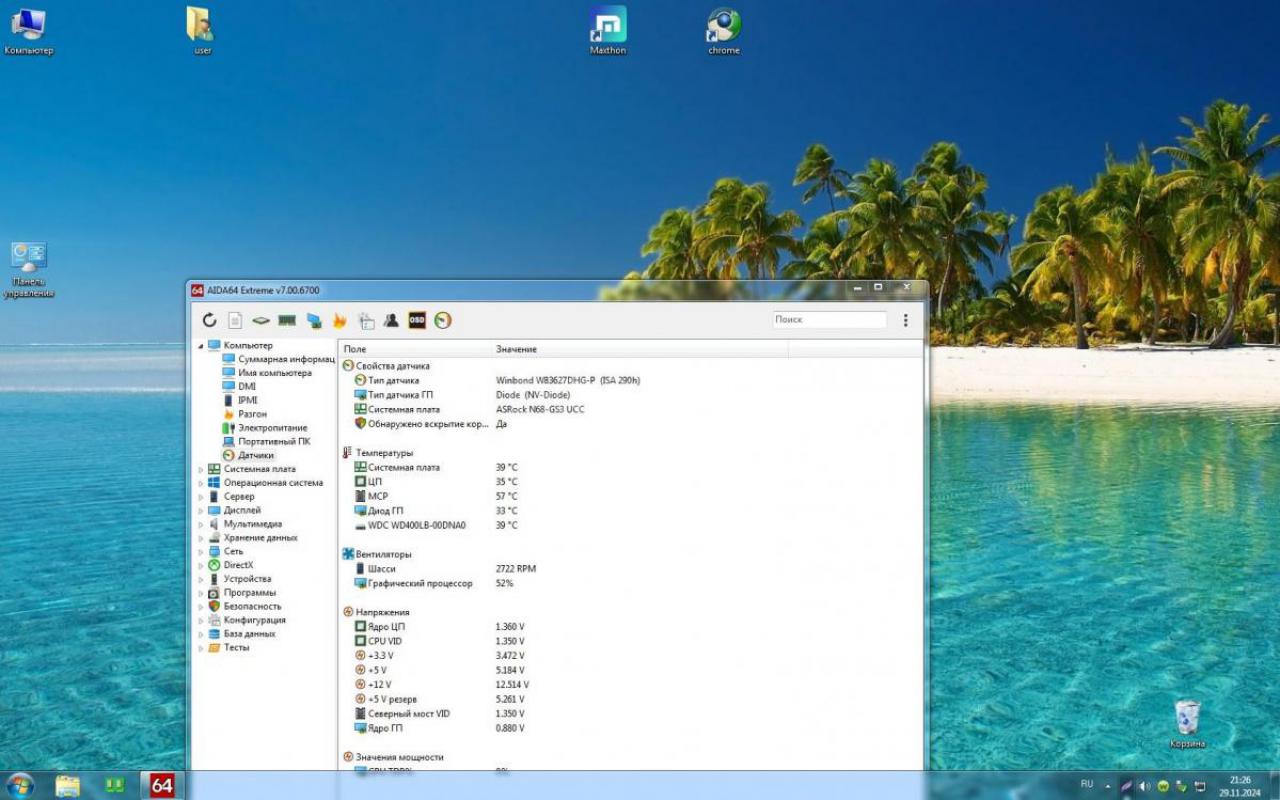Select the user folder desktop icon
The width and height of the screenshot is (1280, 800).
coord(202,31)
